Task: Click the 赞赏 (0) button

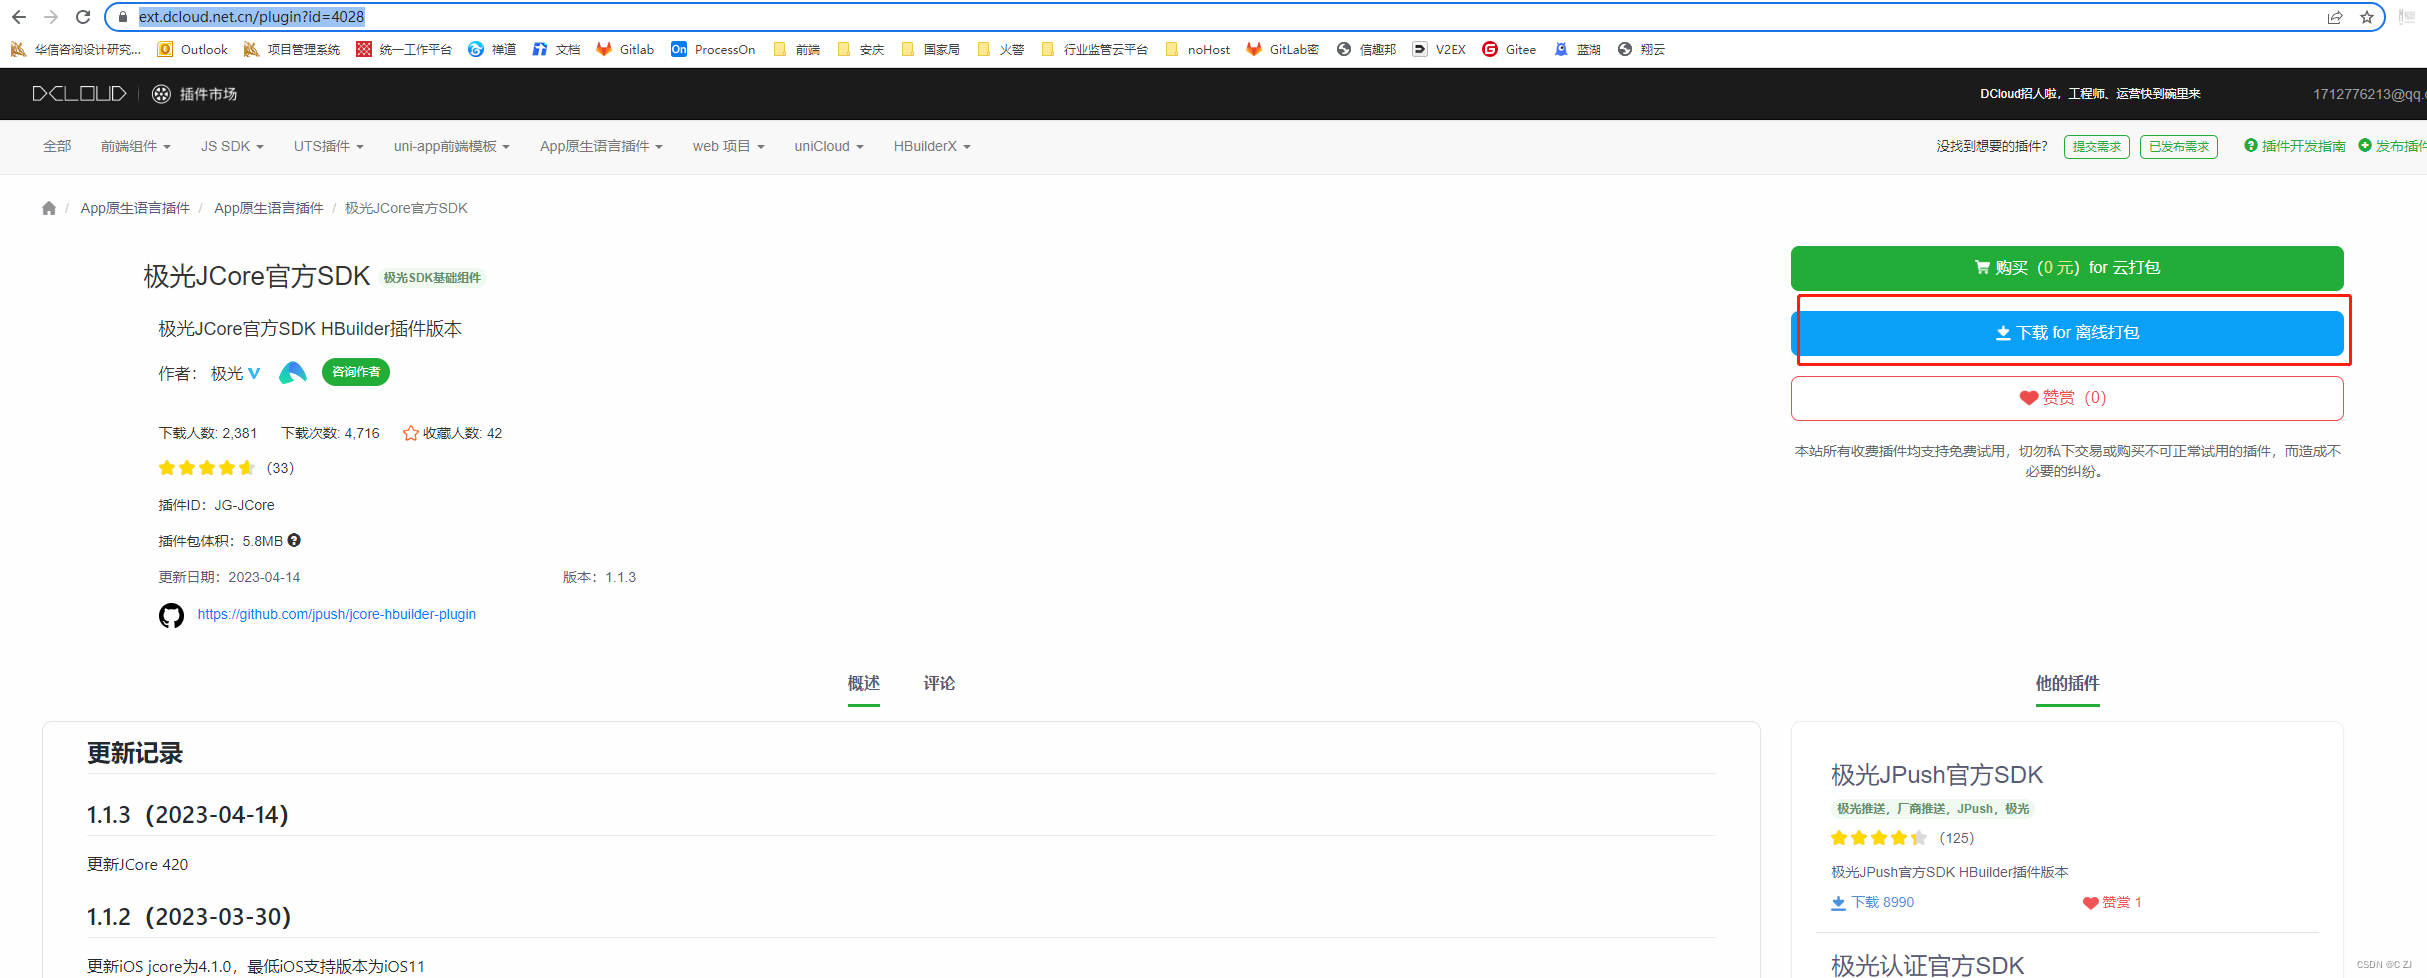Action: click(x=2067, y=398)
